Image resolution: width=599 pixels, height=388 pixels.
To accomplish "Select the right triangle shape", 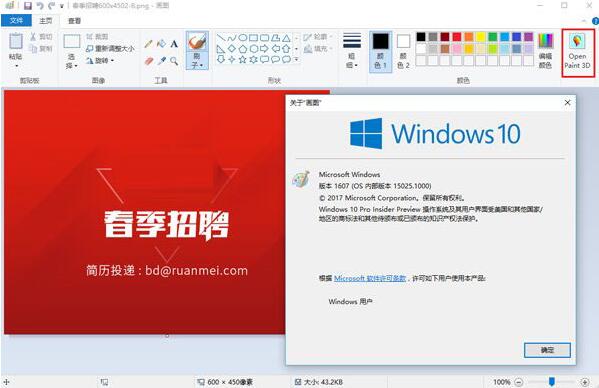I will click(220, 49).
